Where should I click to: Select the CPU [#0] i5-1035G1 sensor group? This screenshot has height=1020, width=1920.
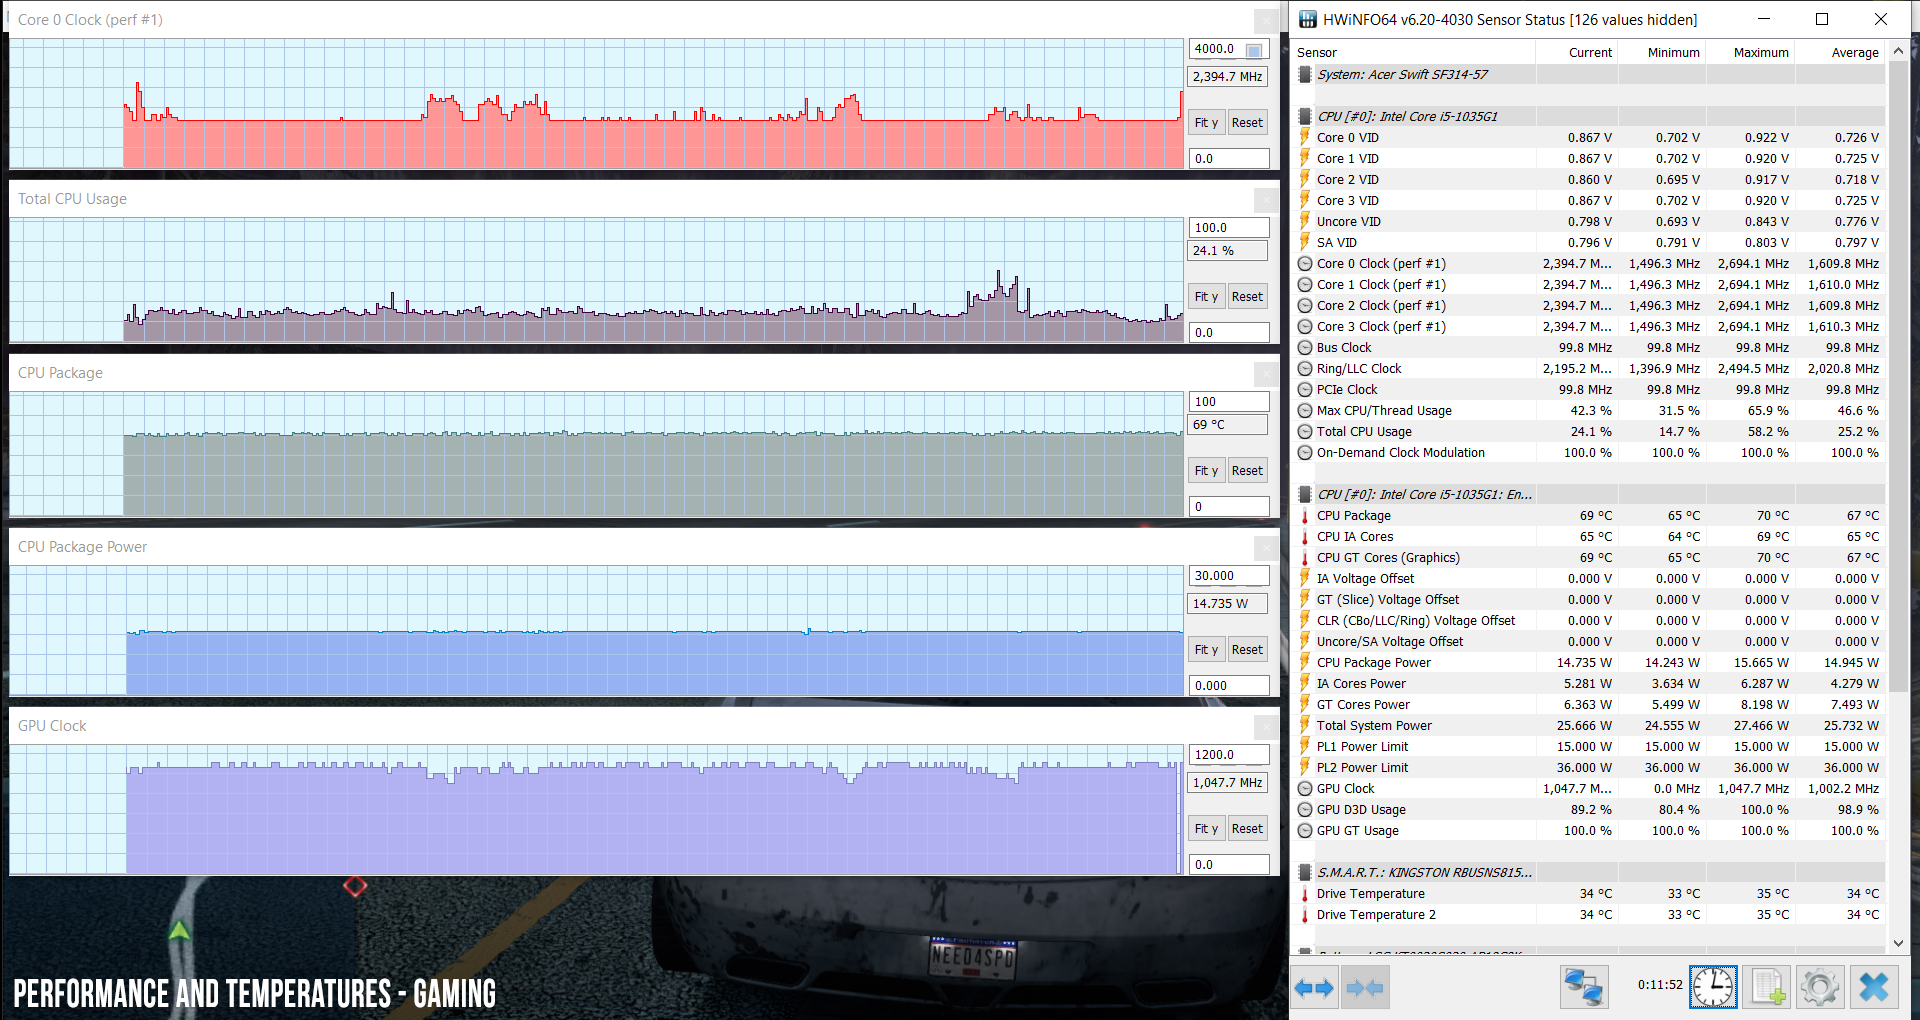[1590, 117]
